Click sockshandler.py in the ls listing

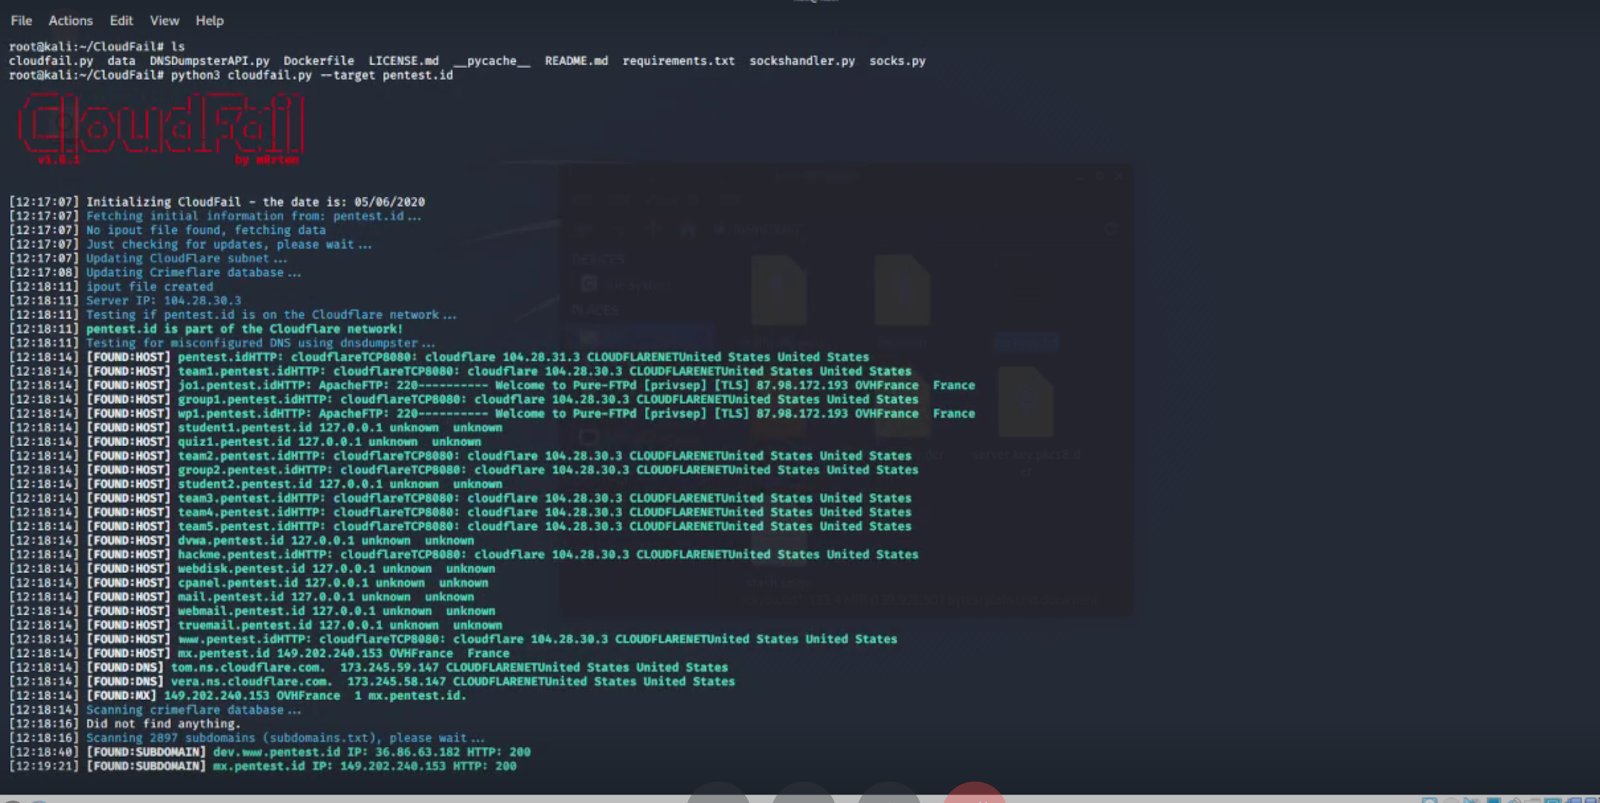point(802,61)
